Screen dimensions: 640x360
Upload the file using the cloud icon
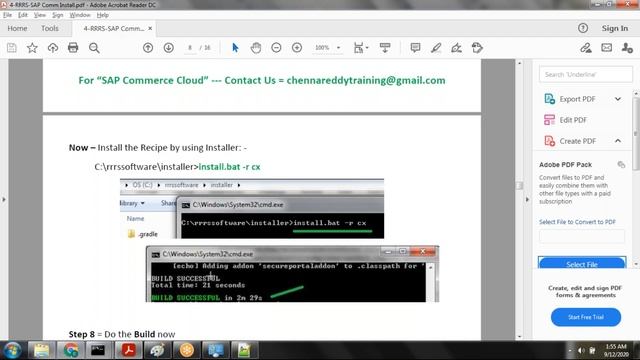[53, 48]
